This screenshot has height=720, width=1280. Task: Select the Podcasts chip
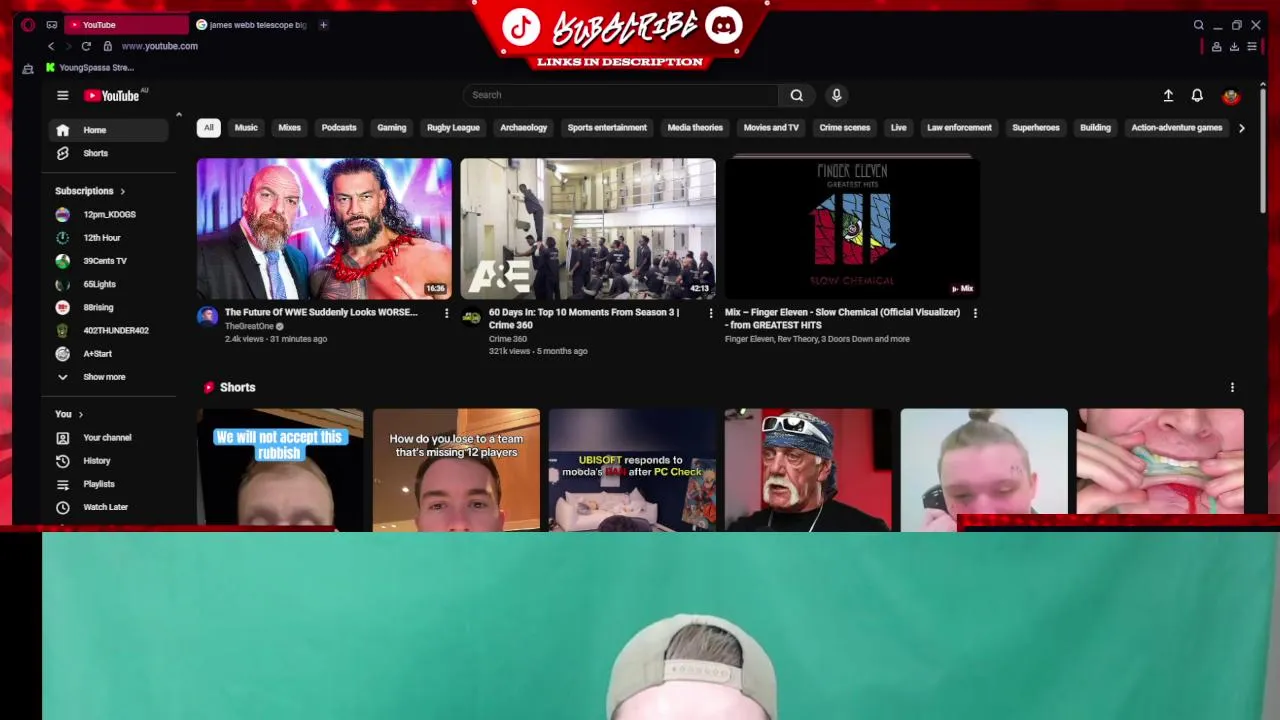tap(339, 128)
